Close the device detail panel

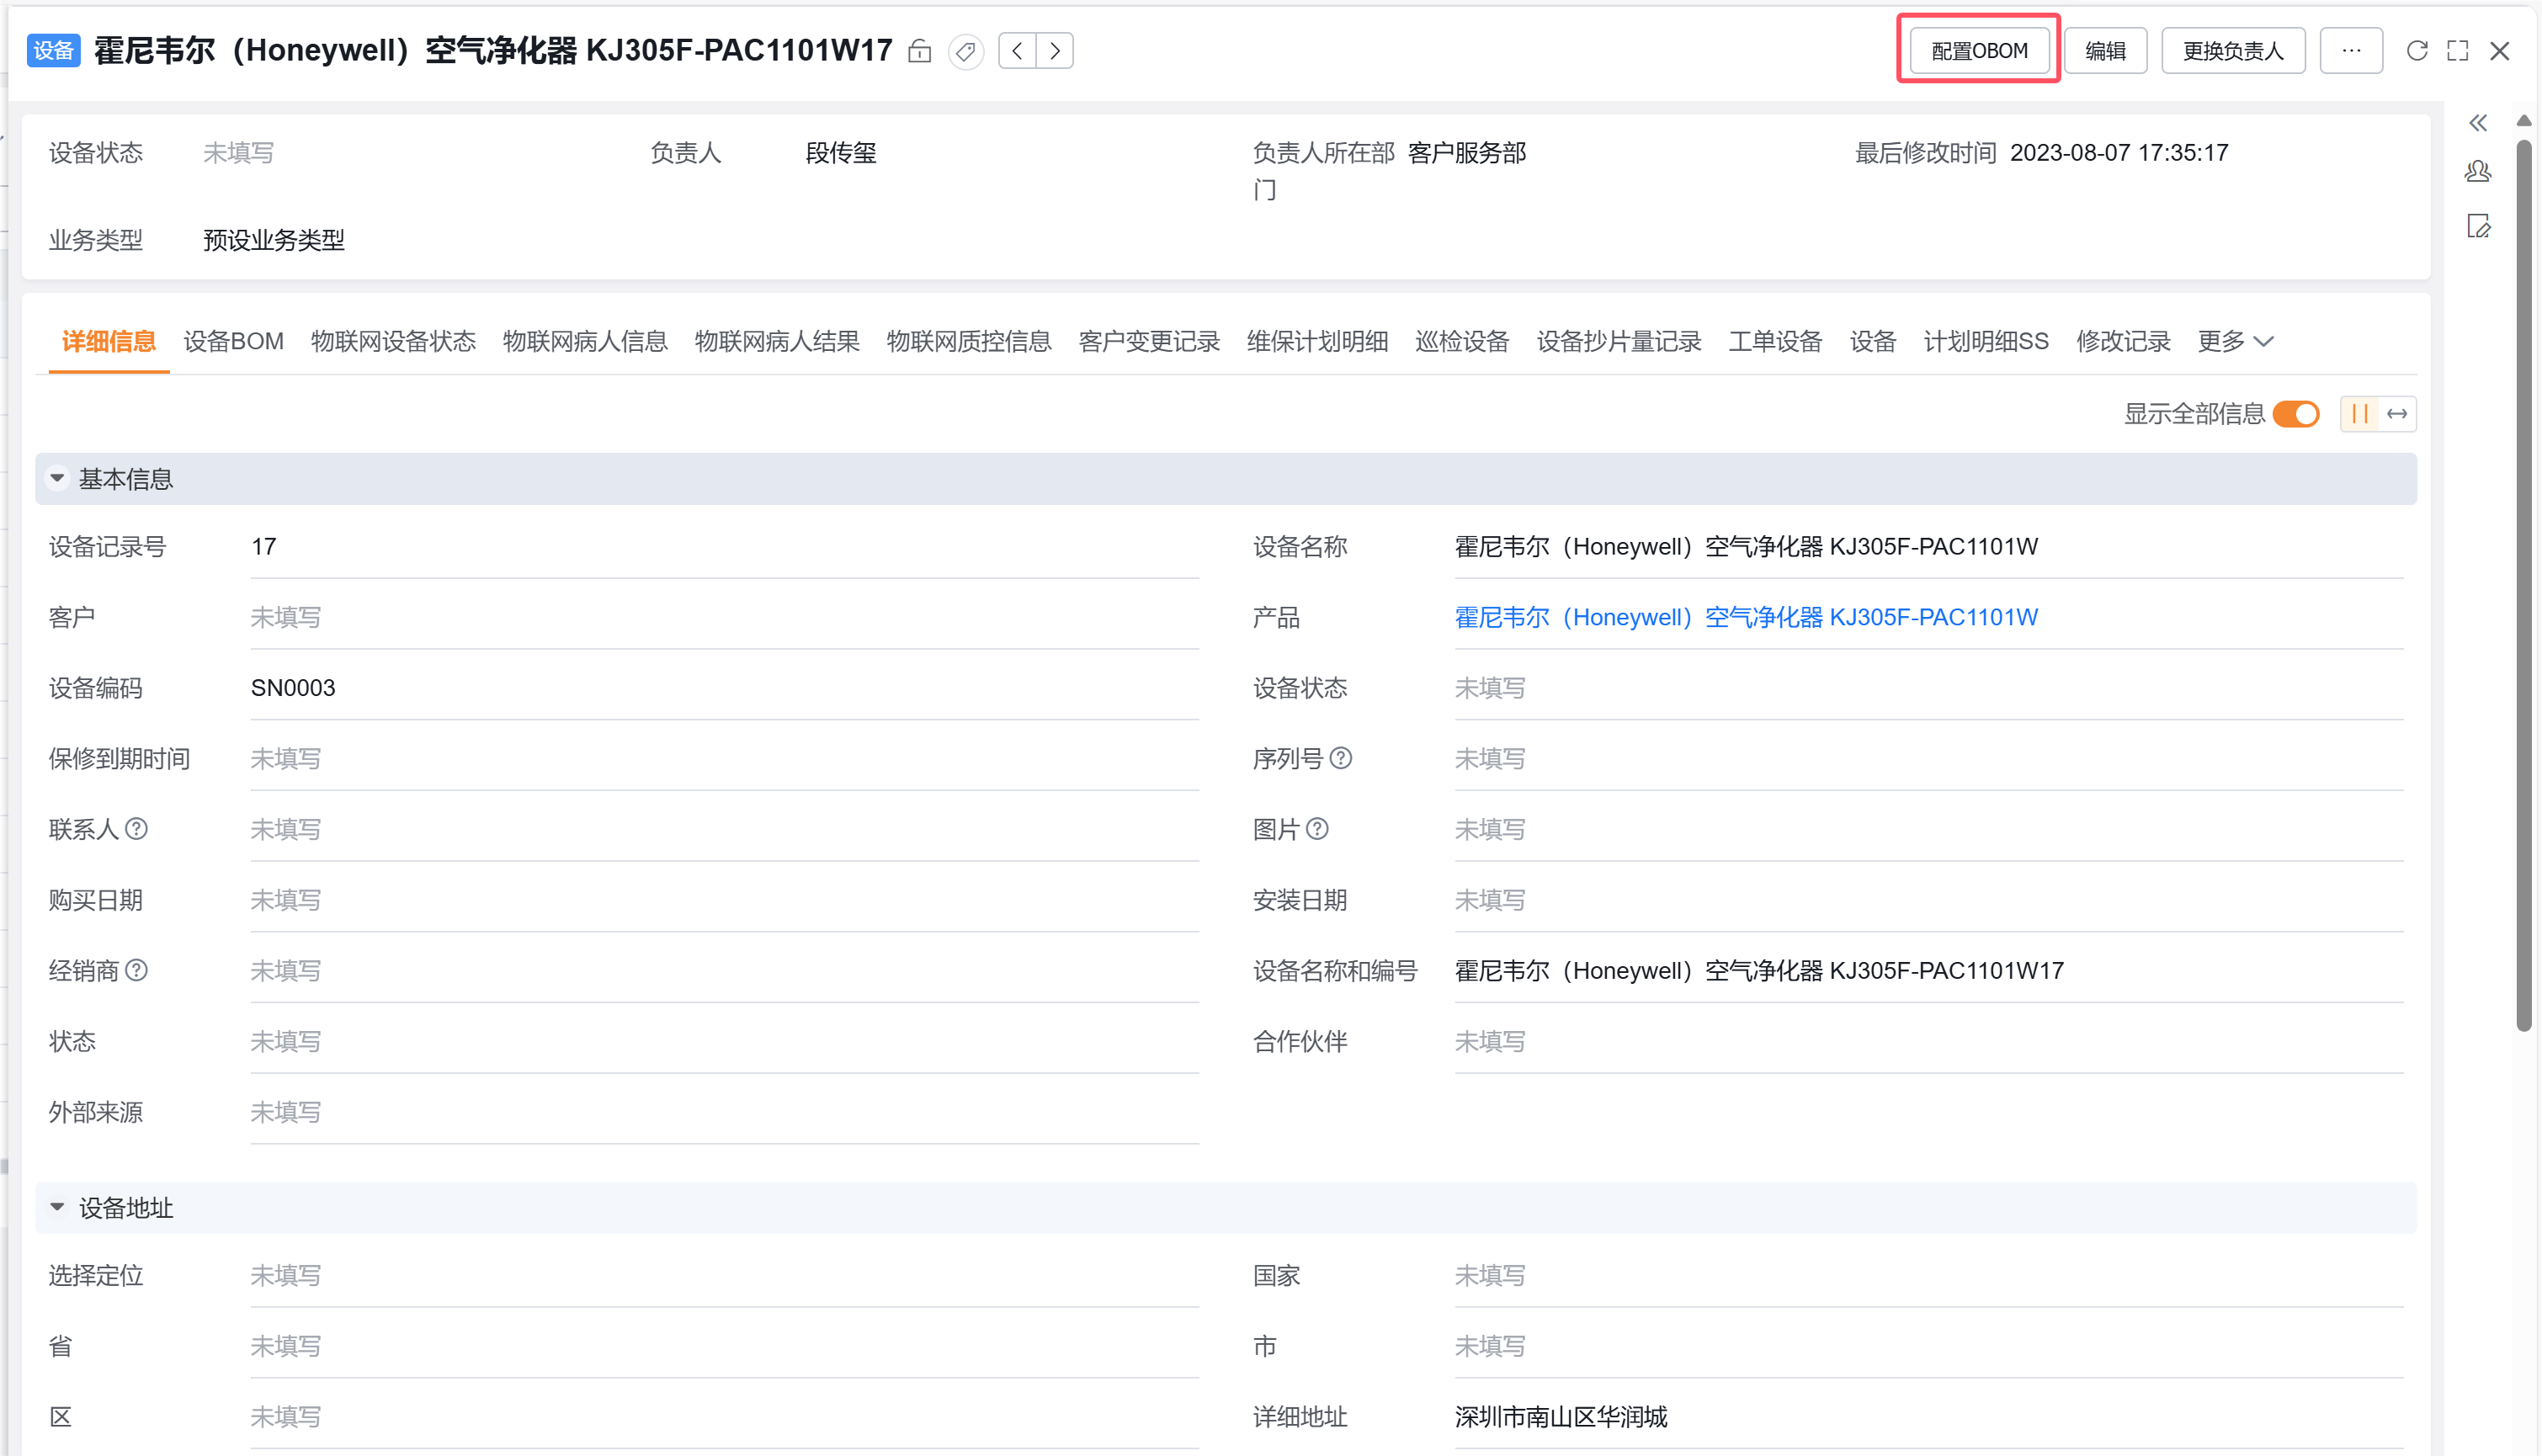[x=2500, y=51]
